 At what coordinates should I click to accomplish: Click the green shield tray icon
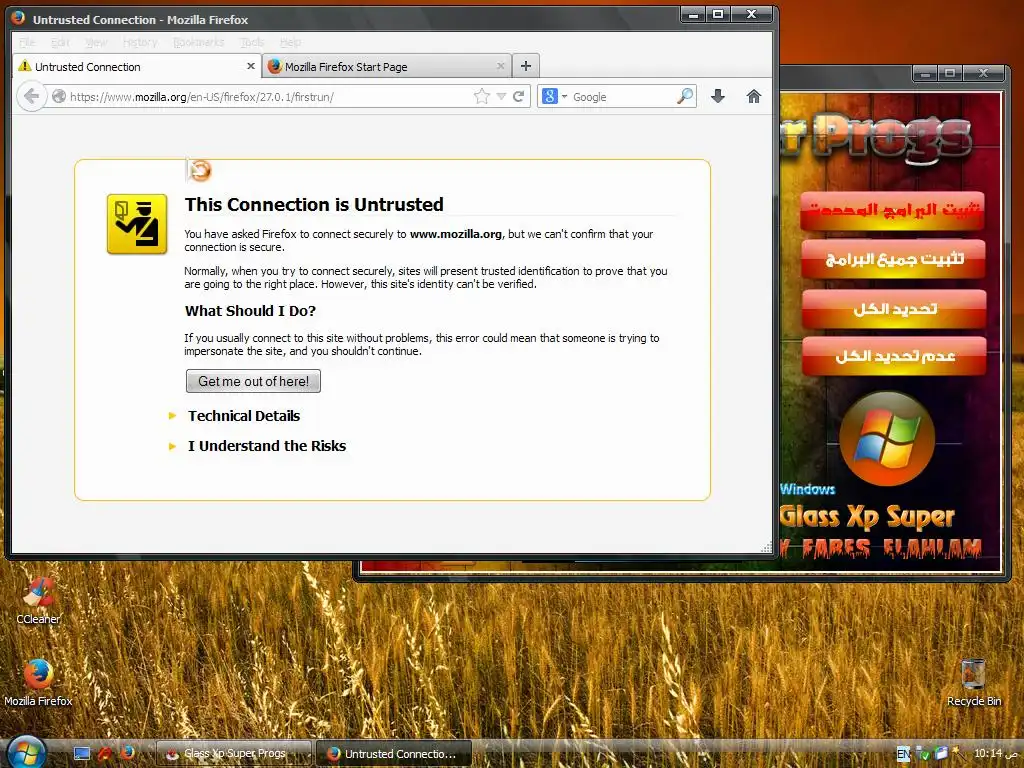pos(923,754)
